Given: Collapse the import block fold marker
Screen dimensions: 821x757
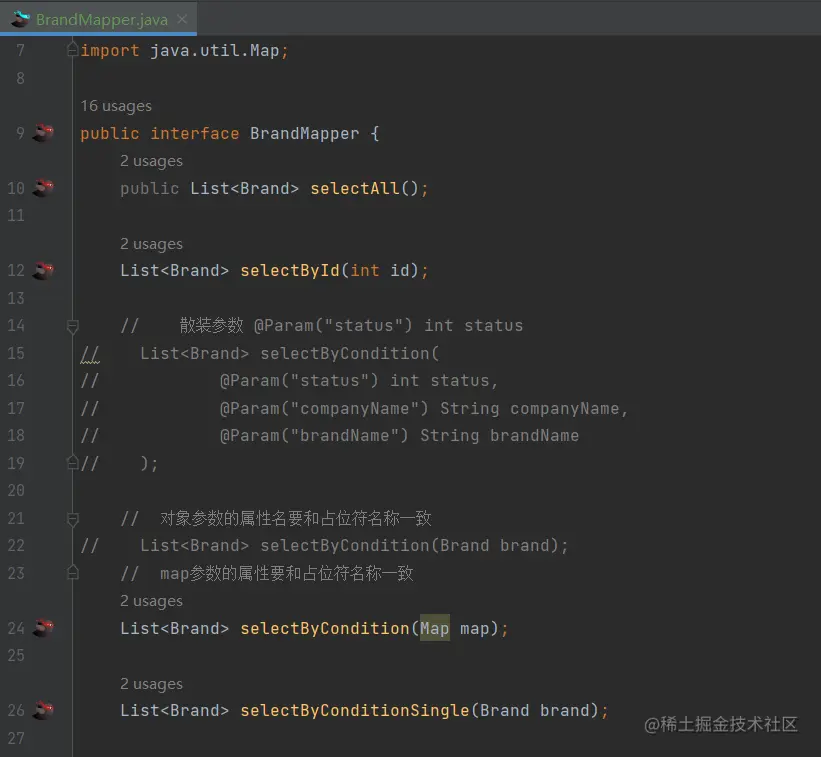Looking at the screenshot, I should (x=73, y=50).
